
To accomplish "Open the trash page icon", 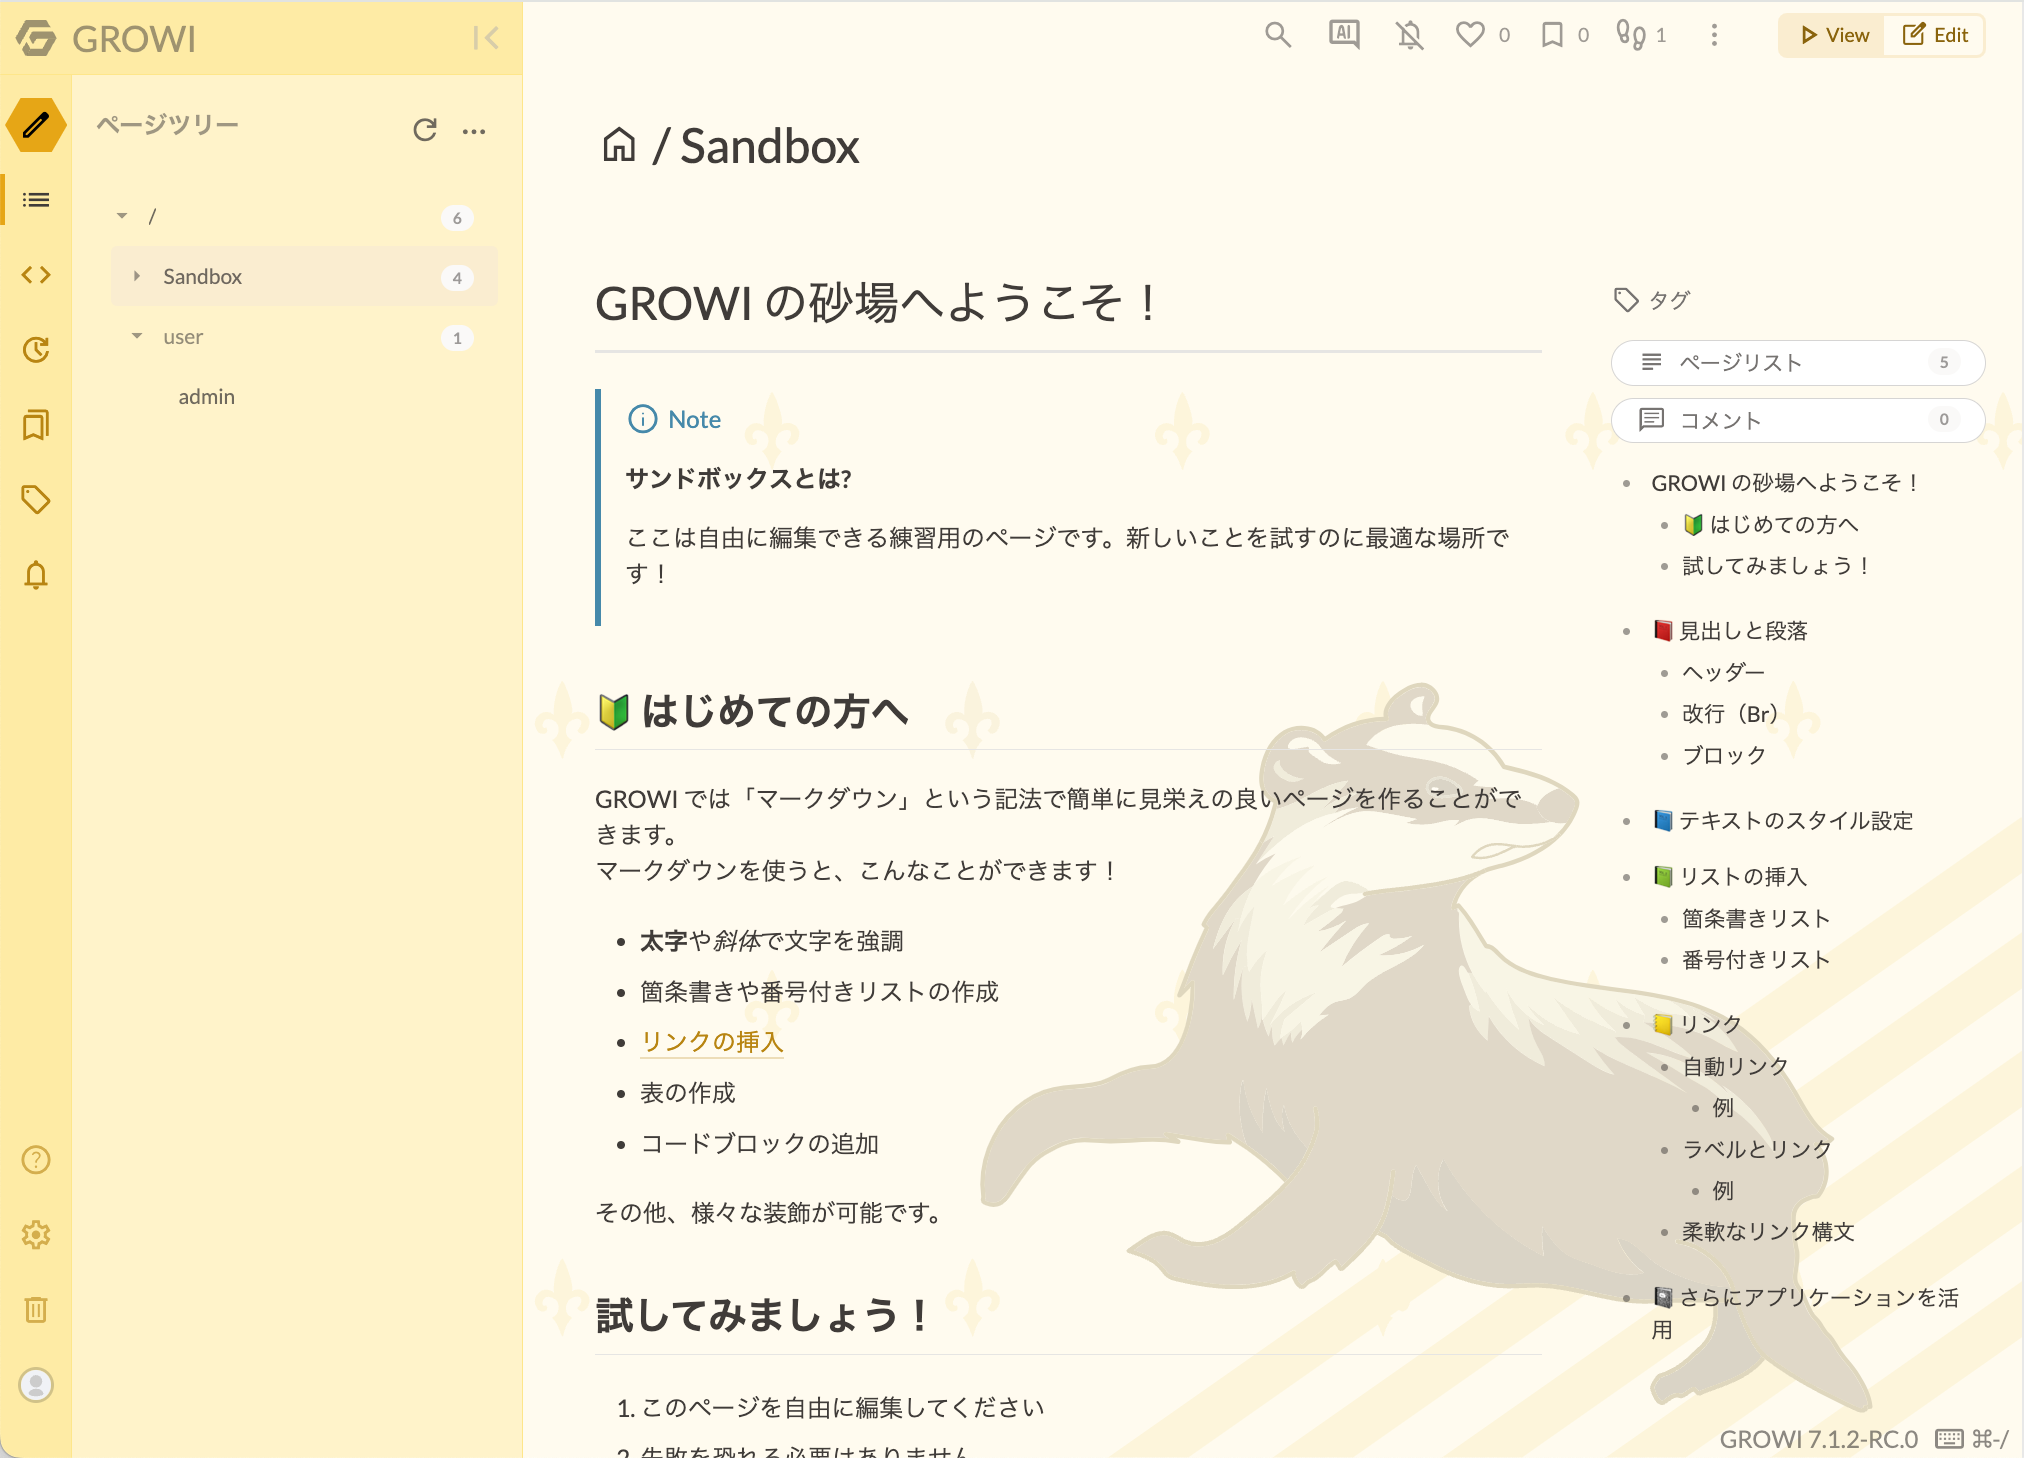I will pos(36,1309).
